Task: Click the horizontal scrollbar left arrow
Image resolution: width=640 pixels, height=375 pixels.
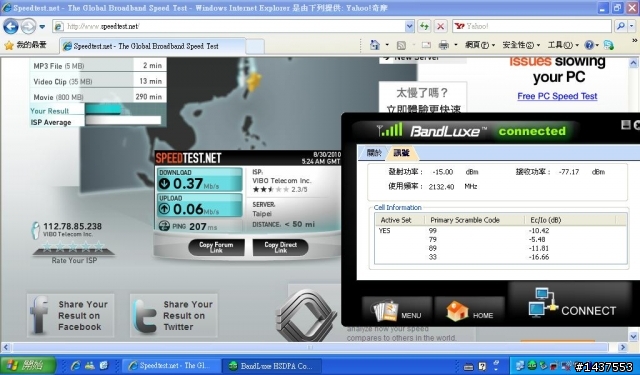Action: [6, 348]
